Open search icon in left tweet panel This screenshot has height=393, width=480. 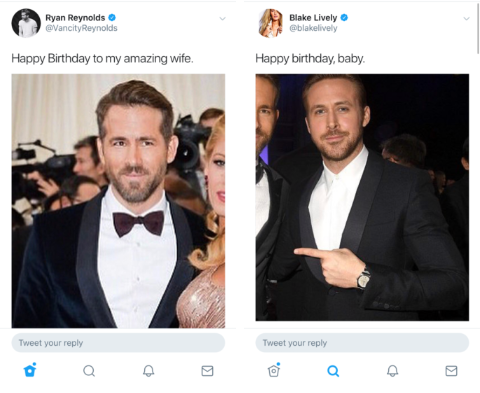click(89, 371)
